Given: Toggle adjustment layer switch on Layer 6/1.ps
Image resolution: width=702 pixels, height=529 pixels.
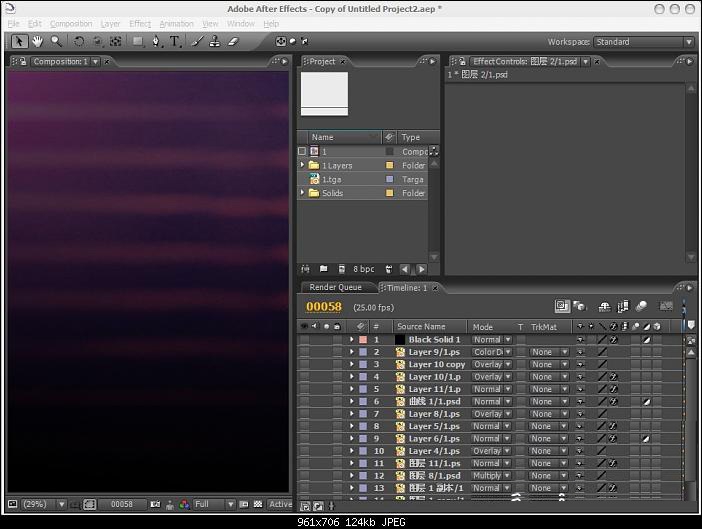Looking at the screenshot, I should [x=646, y=439].
